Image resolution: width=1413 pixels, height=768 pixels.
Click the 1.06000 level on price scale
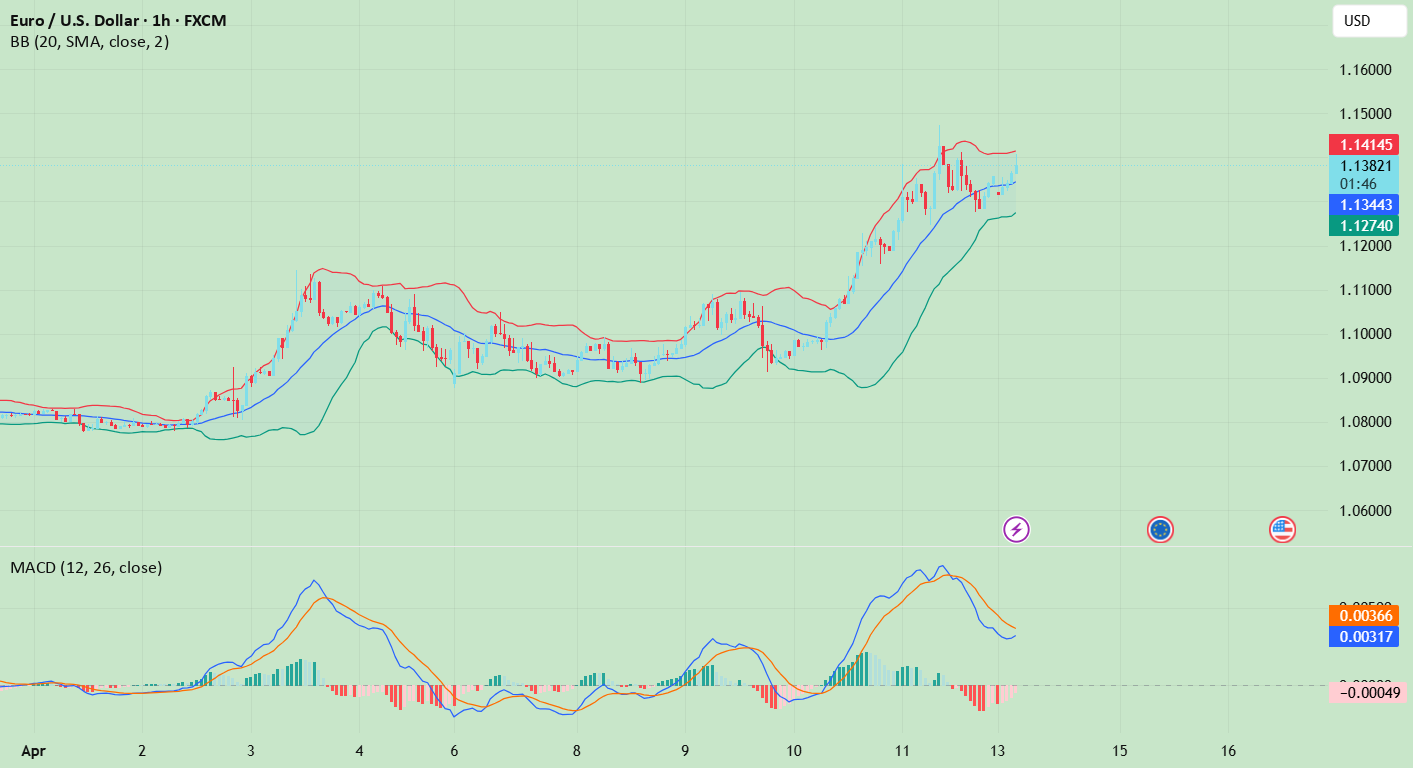[1365, 510]
